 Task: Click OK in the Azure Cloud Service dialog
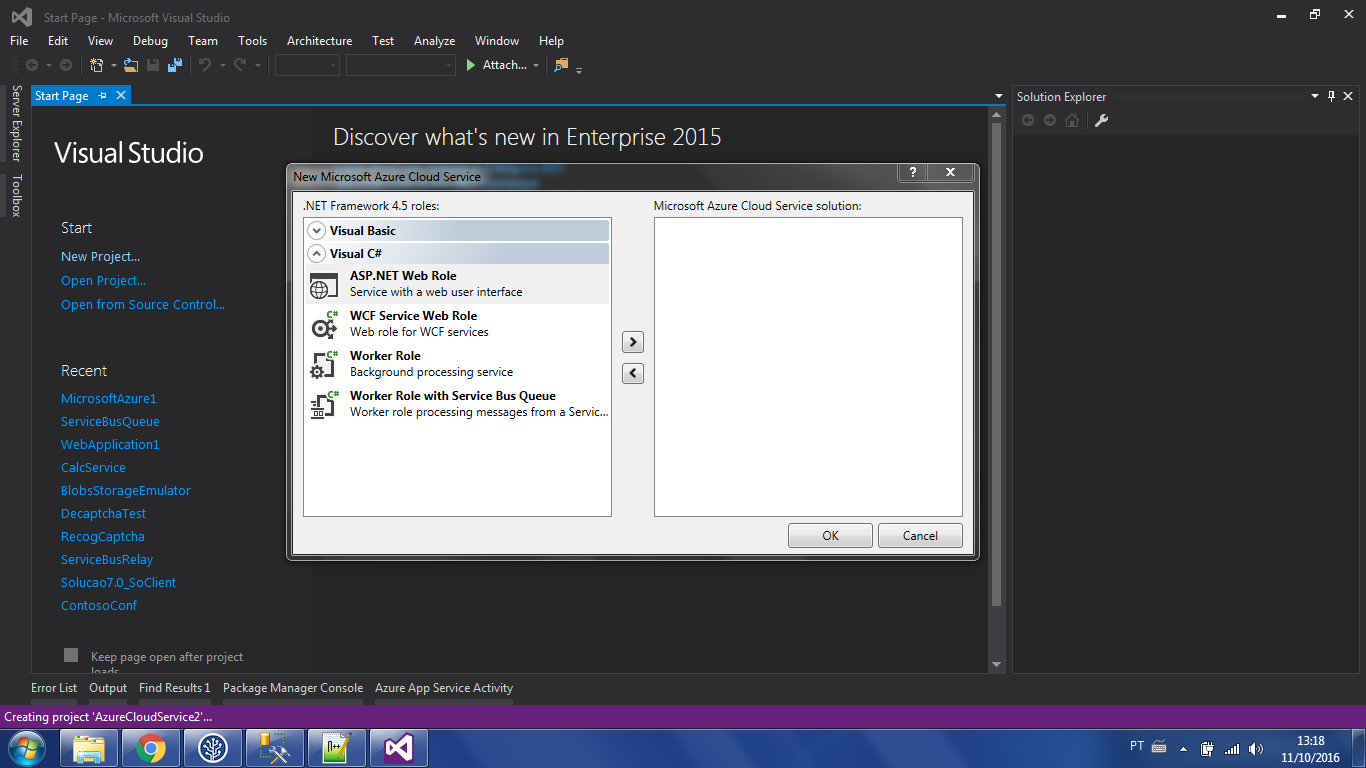click(x=830, y=536)
